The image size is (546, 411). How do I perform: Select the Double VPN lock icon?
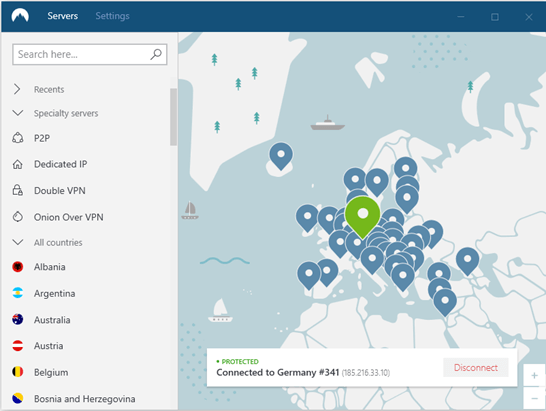coord(18,190)
